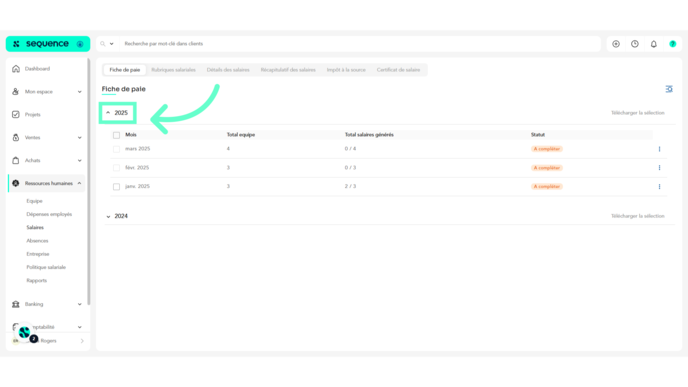The width and height of the screenshot is (688, 387).
Task: Open Equipe submenu item
Action: click(34, 201)
